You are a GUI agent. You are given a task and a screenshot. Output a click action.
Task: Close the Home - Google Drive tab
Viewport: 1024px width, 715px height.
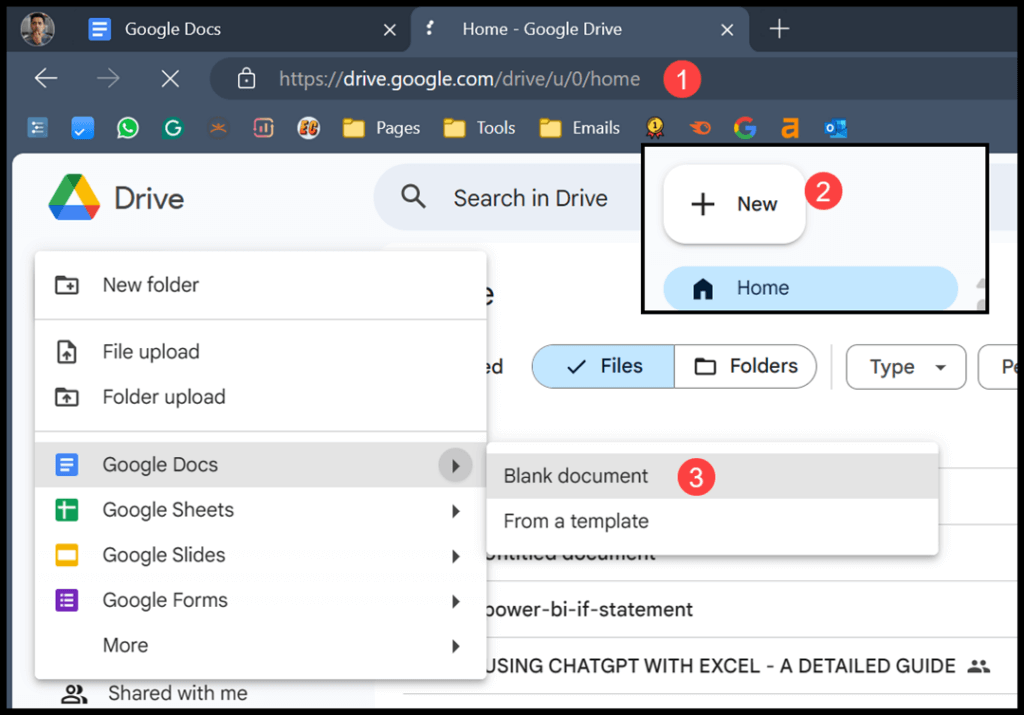click(x=727, y=30)
